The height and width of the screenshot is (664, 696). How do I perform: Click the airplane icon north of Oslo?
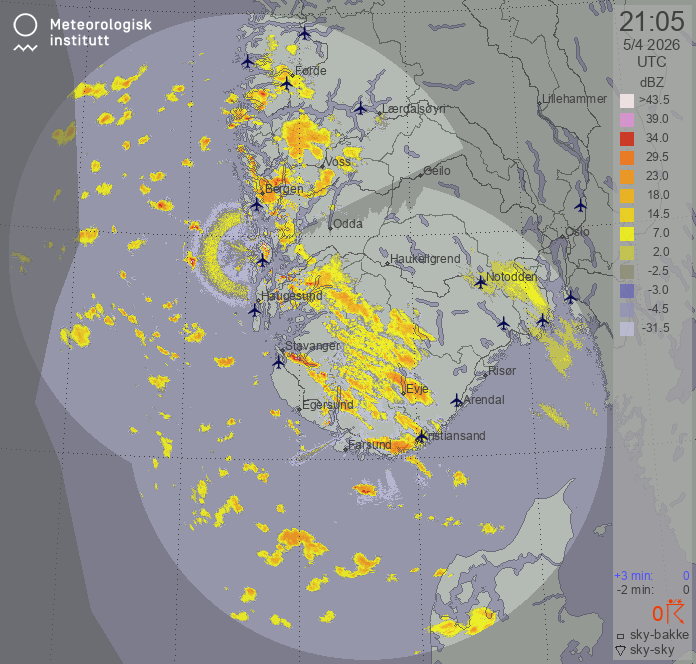[x=580, y=205]
